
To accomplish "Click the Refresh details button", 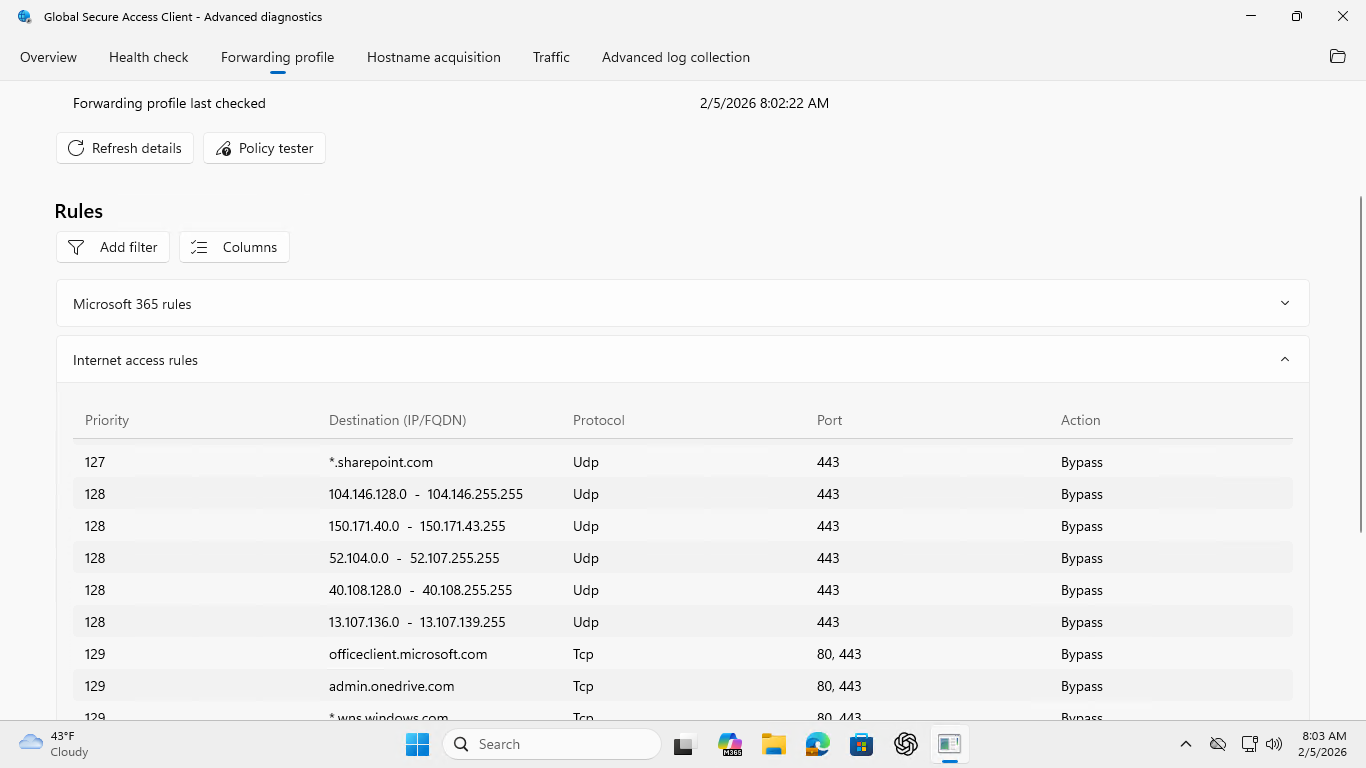I will pos(125,148).
